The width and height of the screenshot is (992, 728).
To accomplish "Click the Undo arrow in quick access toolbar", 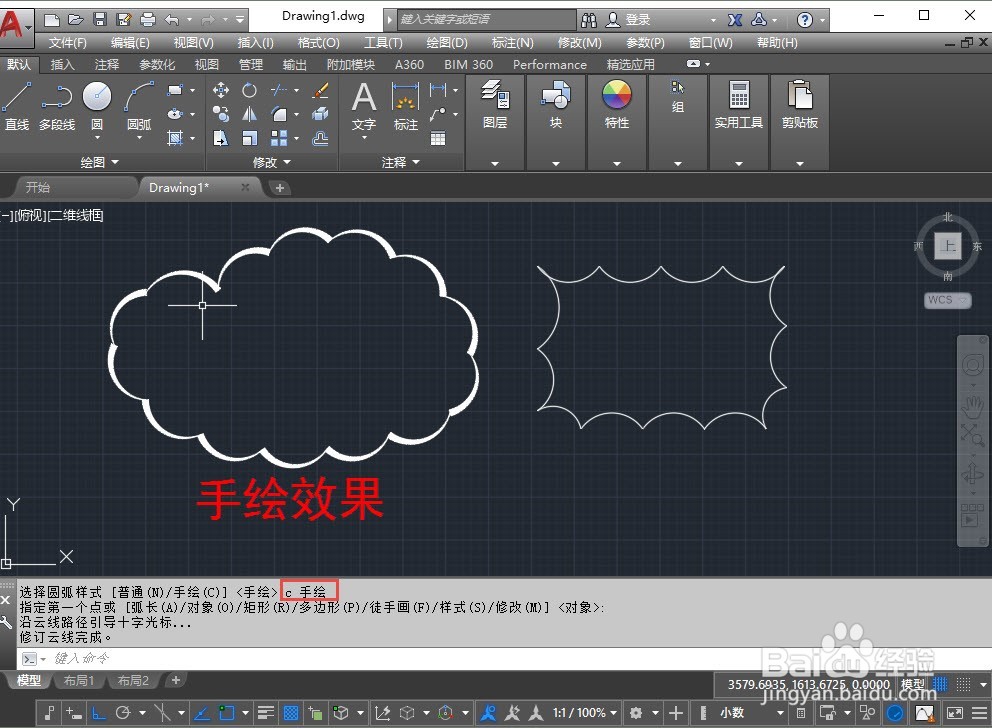I will point(171,20).
